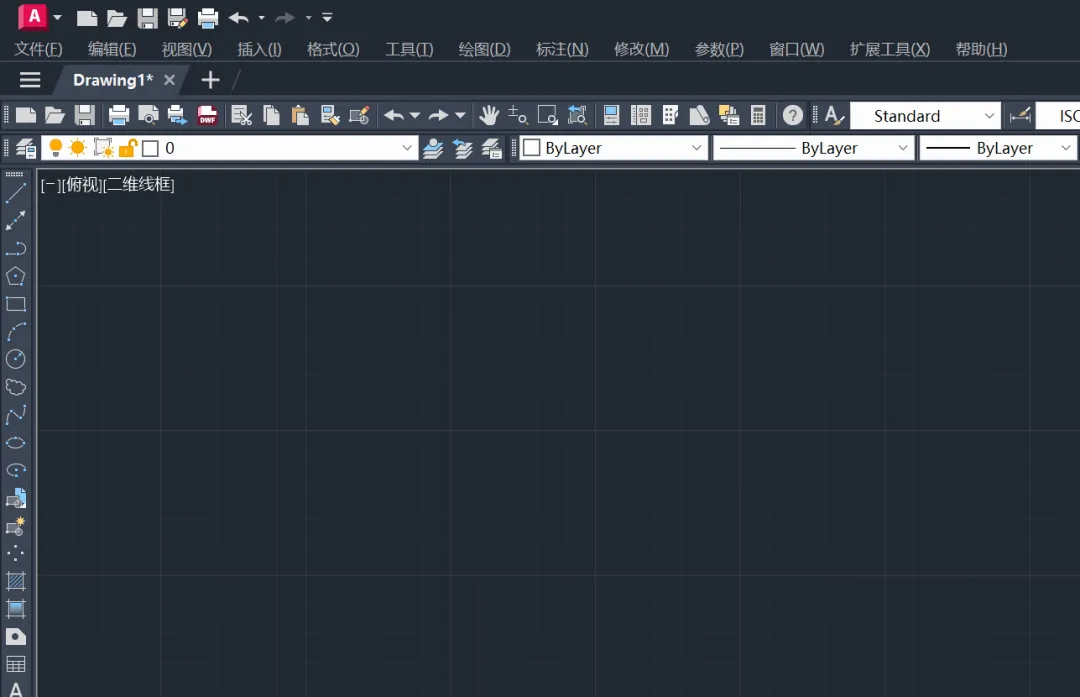Expand the undo history arrow in toolbar

(415, 115)
